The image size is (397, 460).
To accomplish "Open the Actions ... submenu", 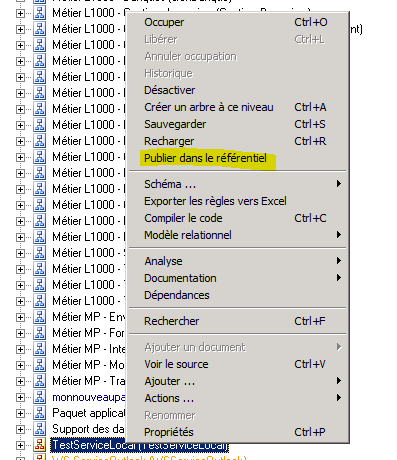I will [237, 398].
